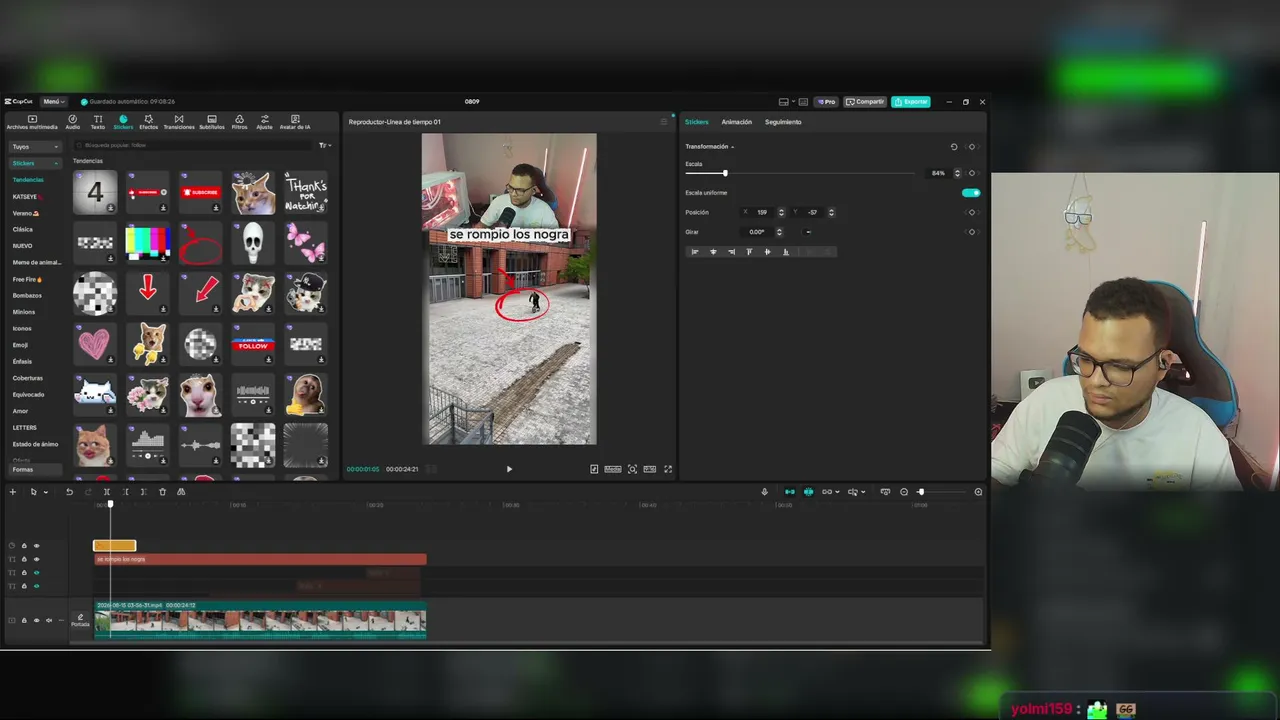
Task: Open the Efectos panel
Action: pos(148,122)
